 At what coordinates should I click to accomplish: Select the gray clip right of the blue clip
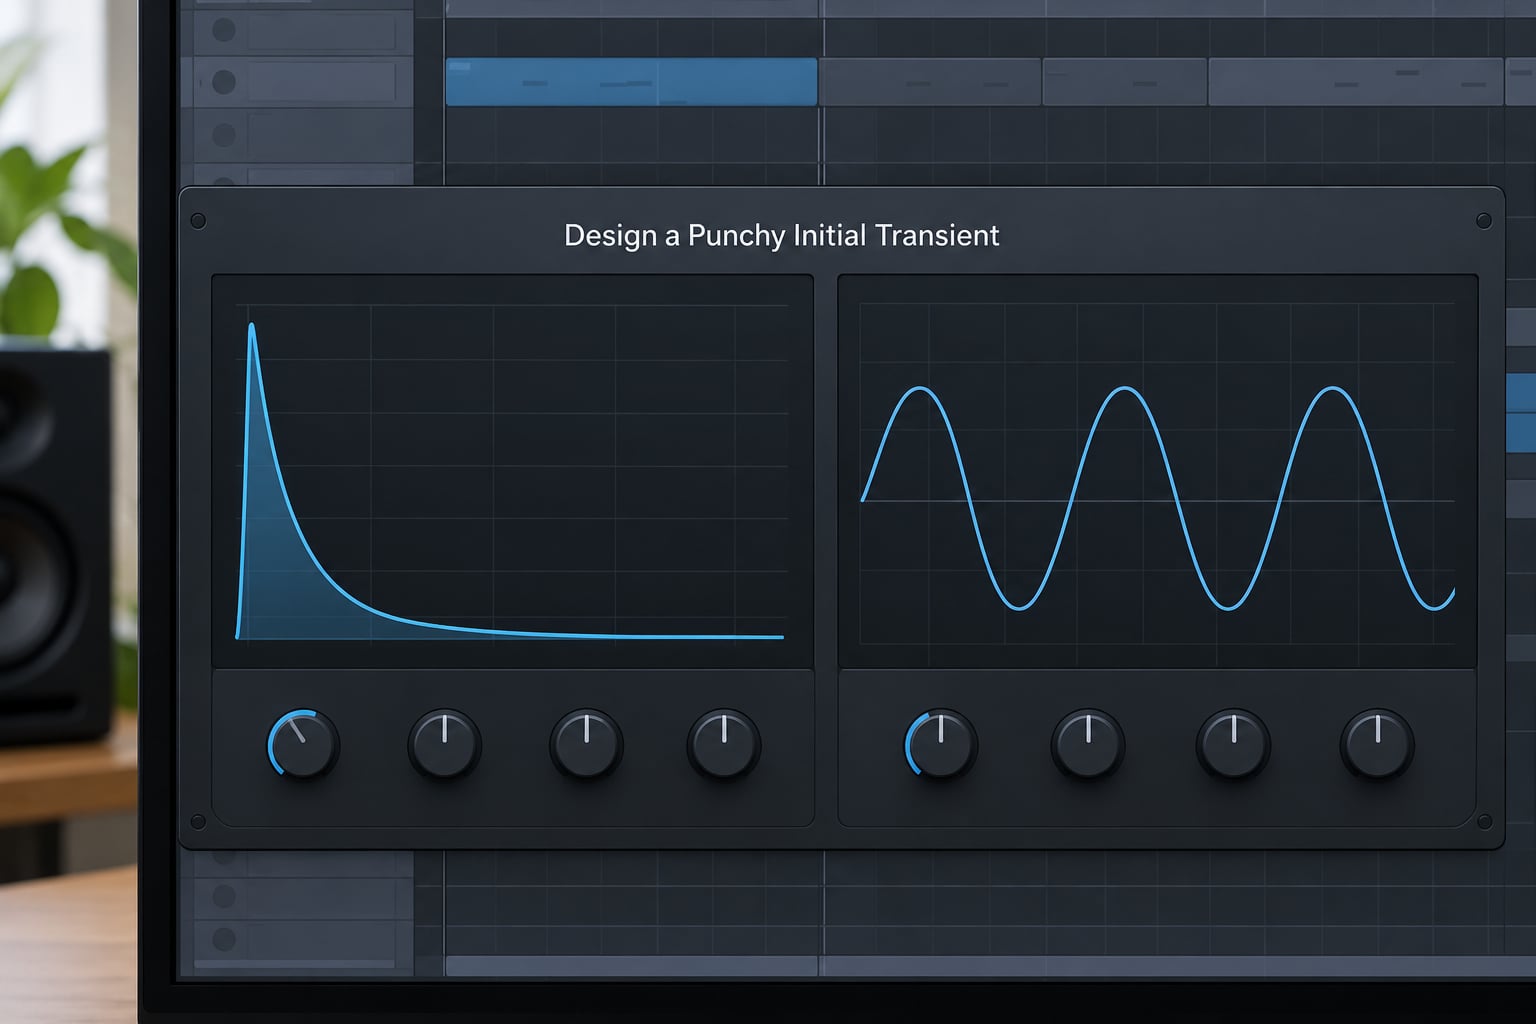point(930,82)
